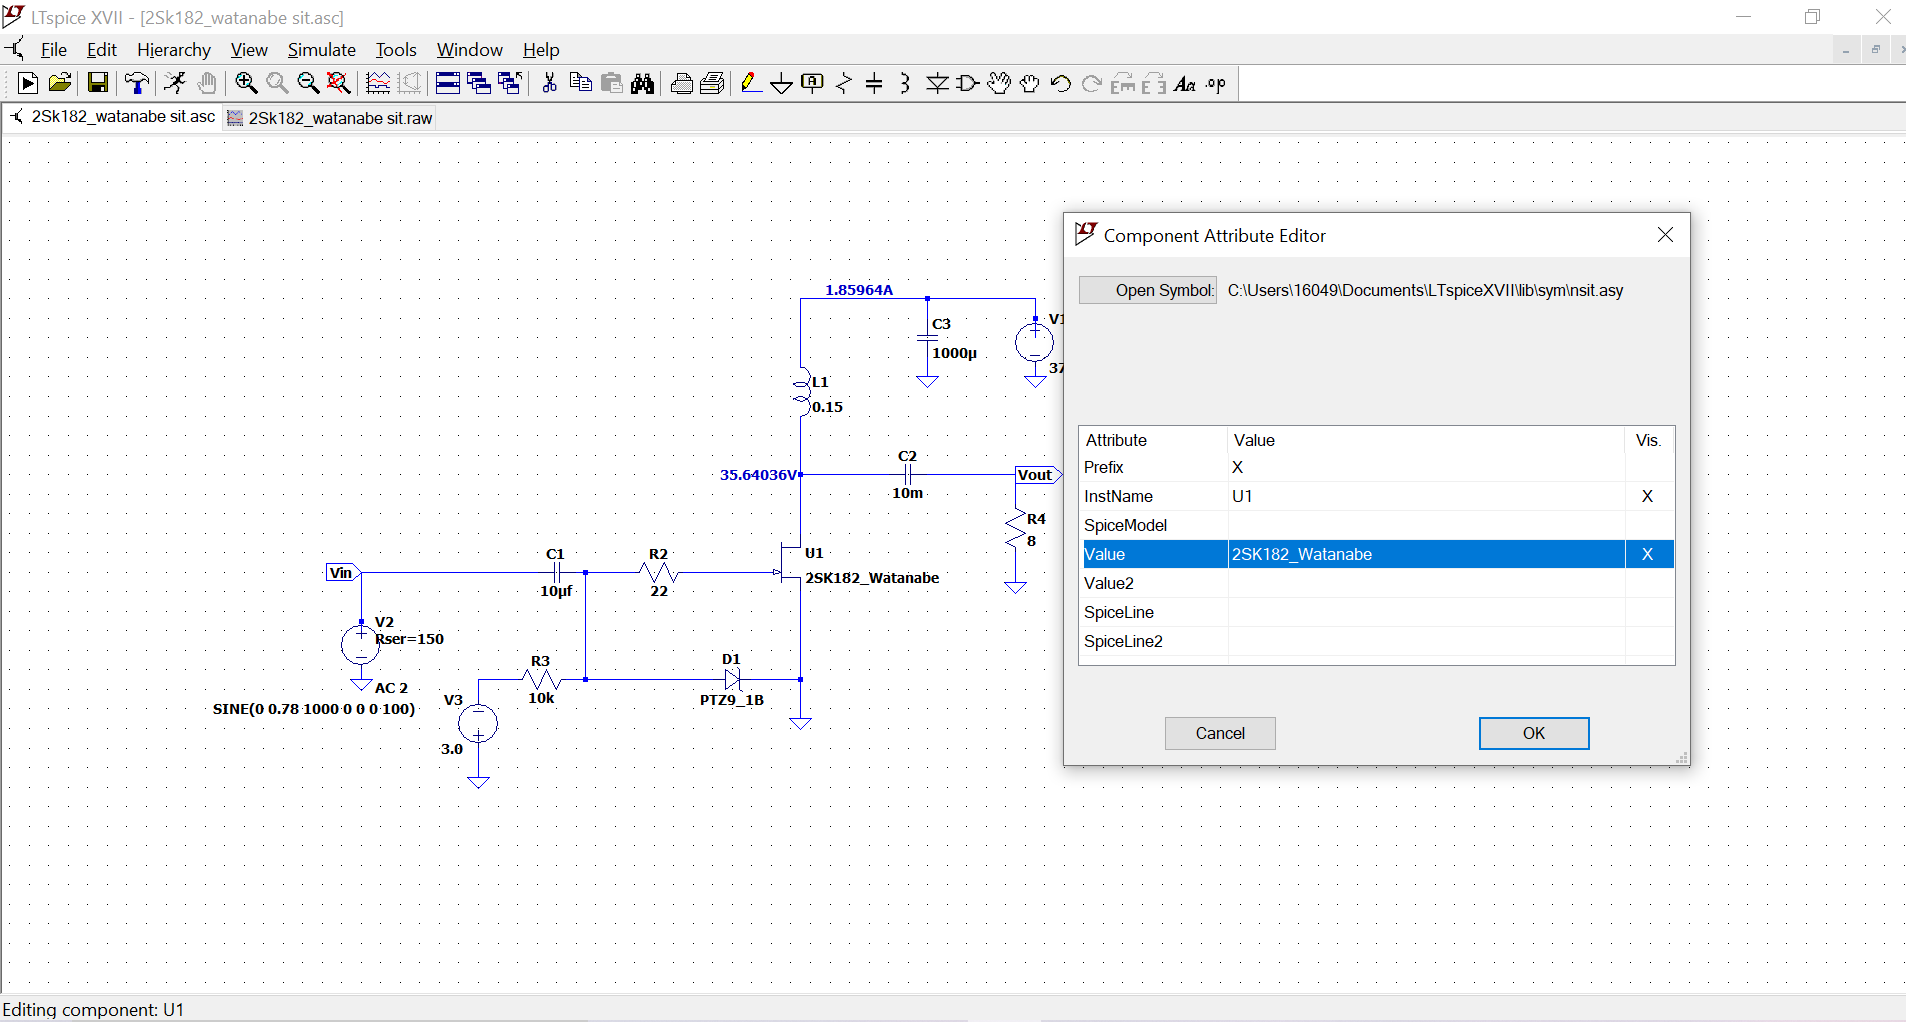Switch to 2Sk182_watanabe sit.raw tab
Viewport: 1906px width, 1022px height.
(330, 118)
